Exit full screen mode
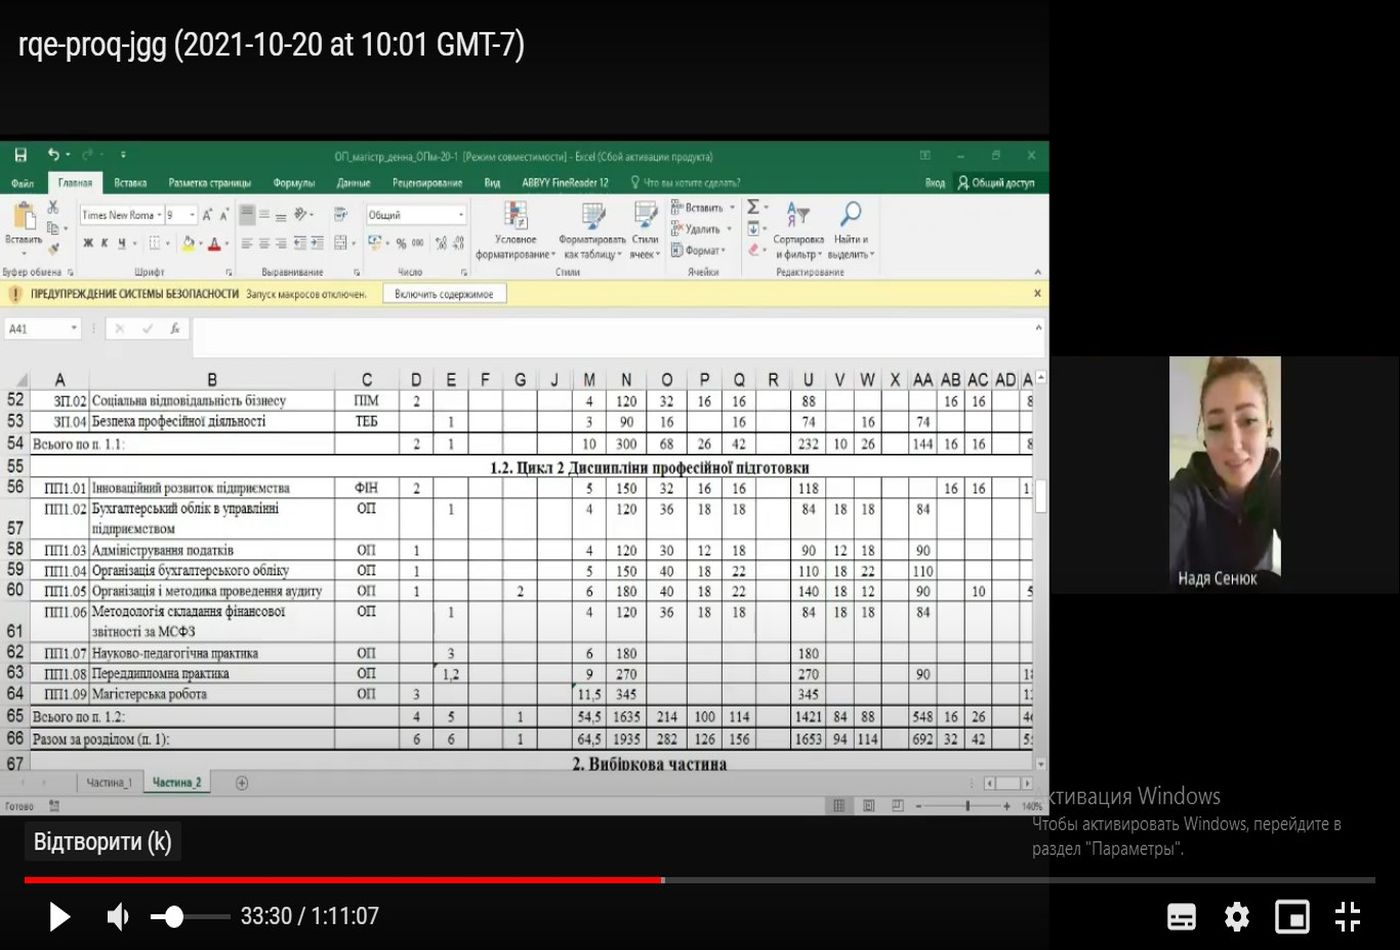1400x950 pixels. 1348,916
